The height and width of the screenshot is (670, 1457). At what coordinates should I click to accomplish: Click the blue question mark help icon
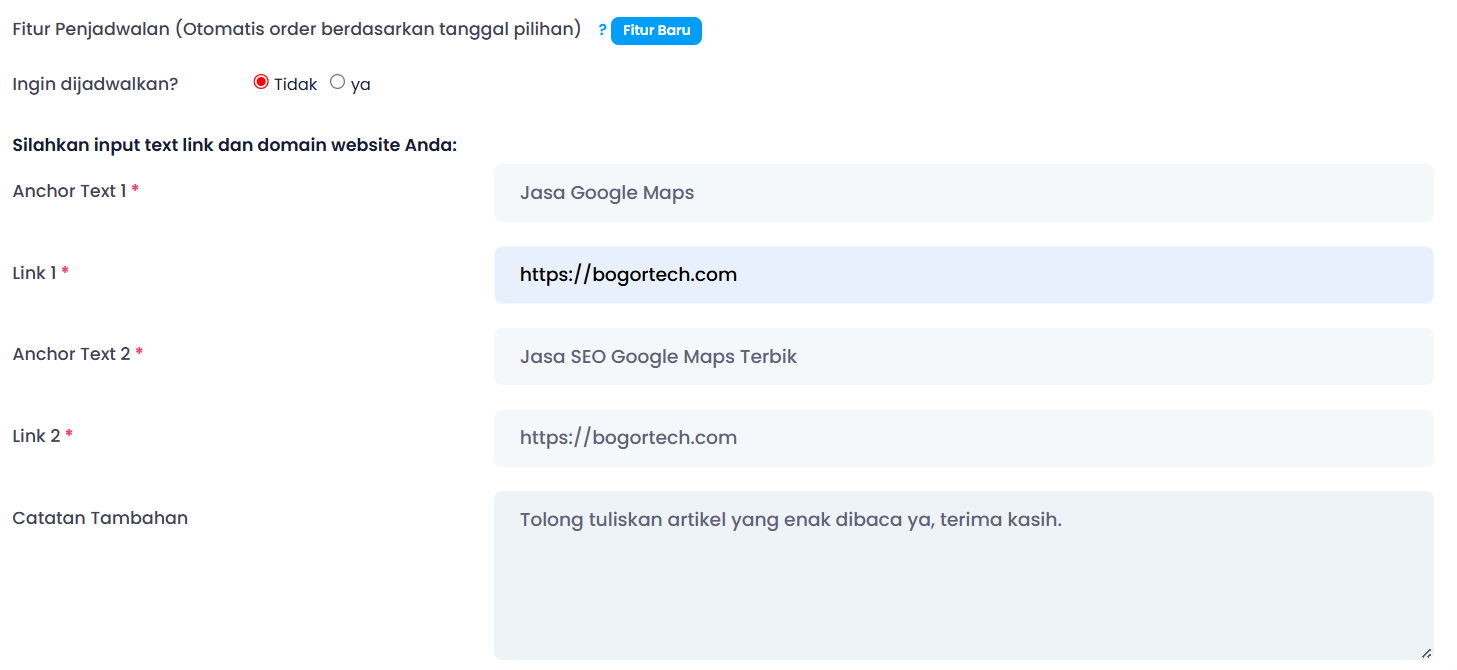click(x=602, y=31)
